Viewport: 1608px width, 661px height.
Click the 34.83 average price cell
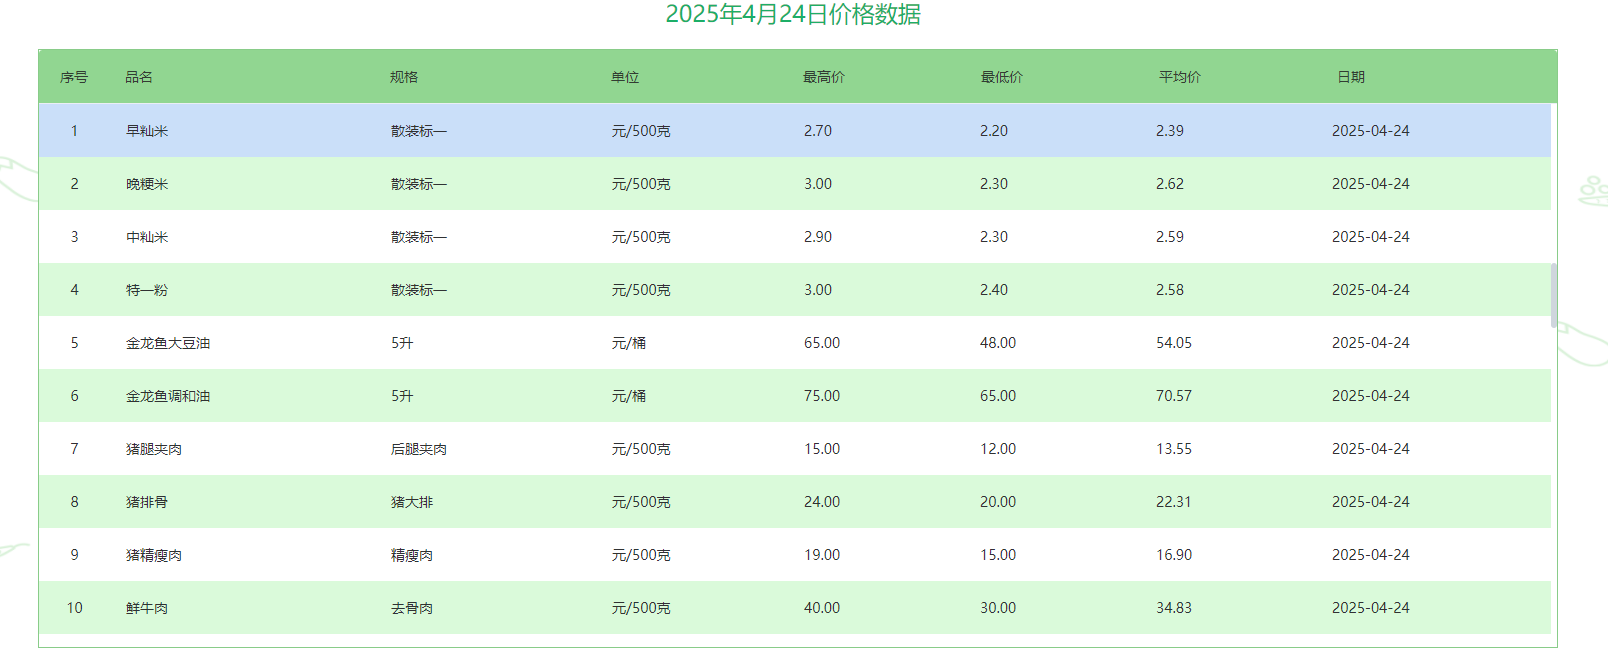point(1174,608)
